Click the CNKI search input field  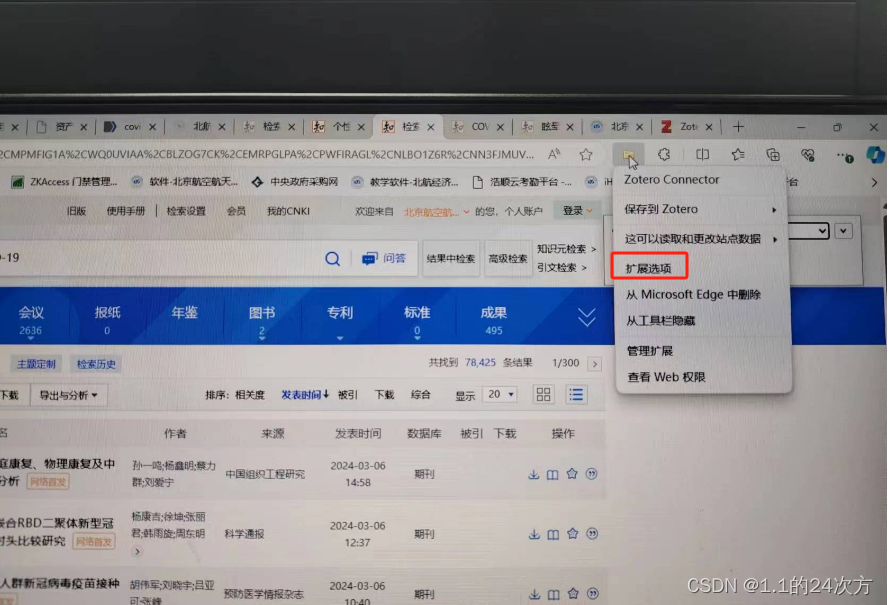pyautogui.click(x=159, y=258)
